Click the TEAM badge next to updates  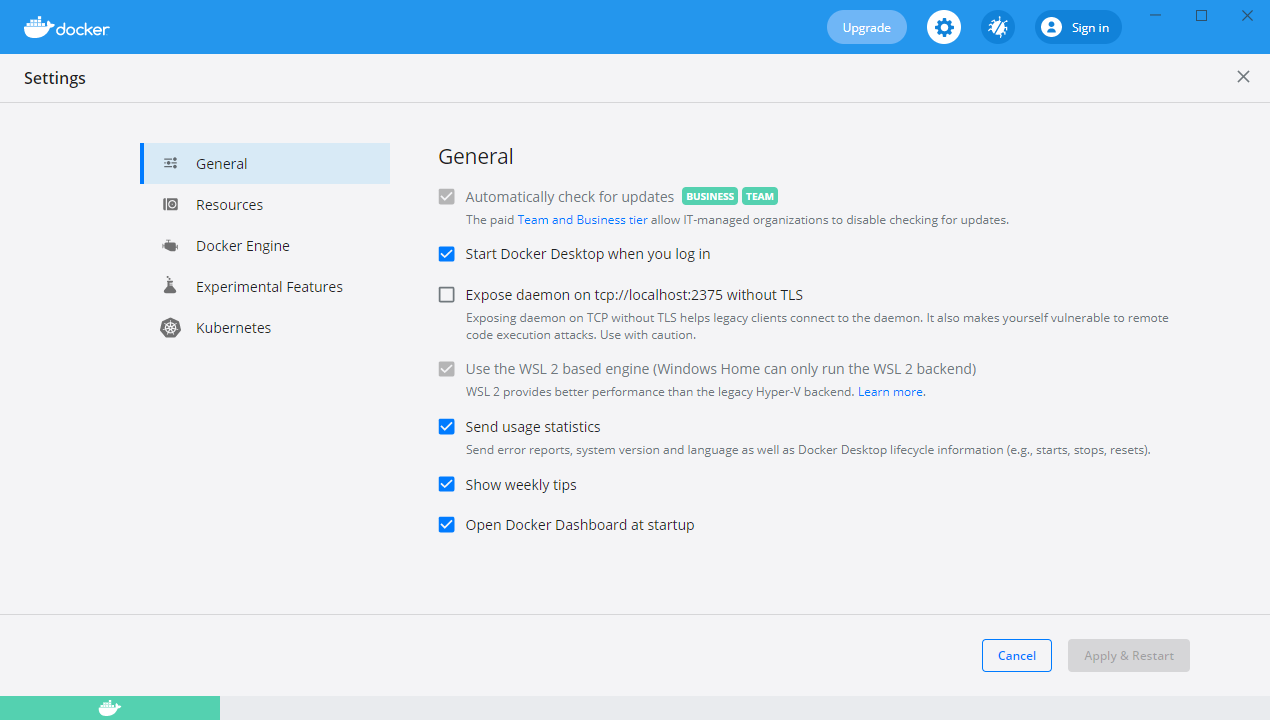pos(760,197)
